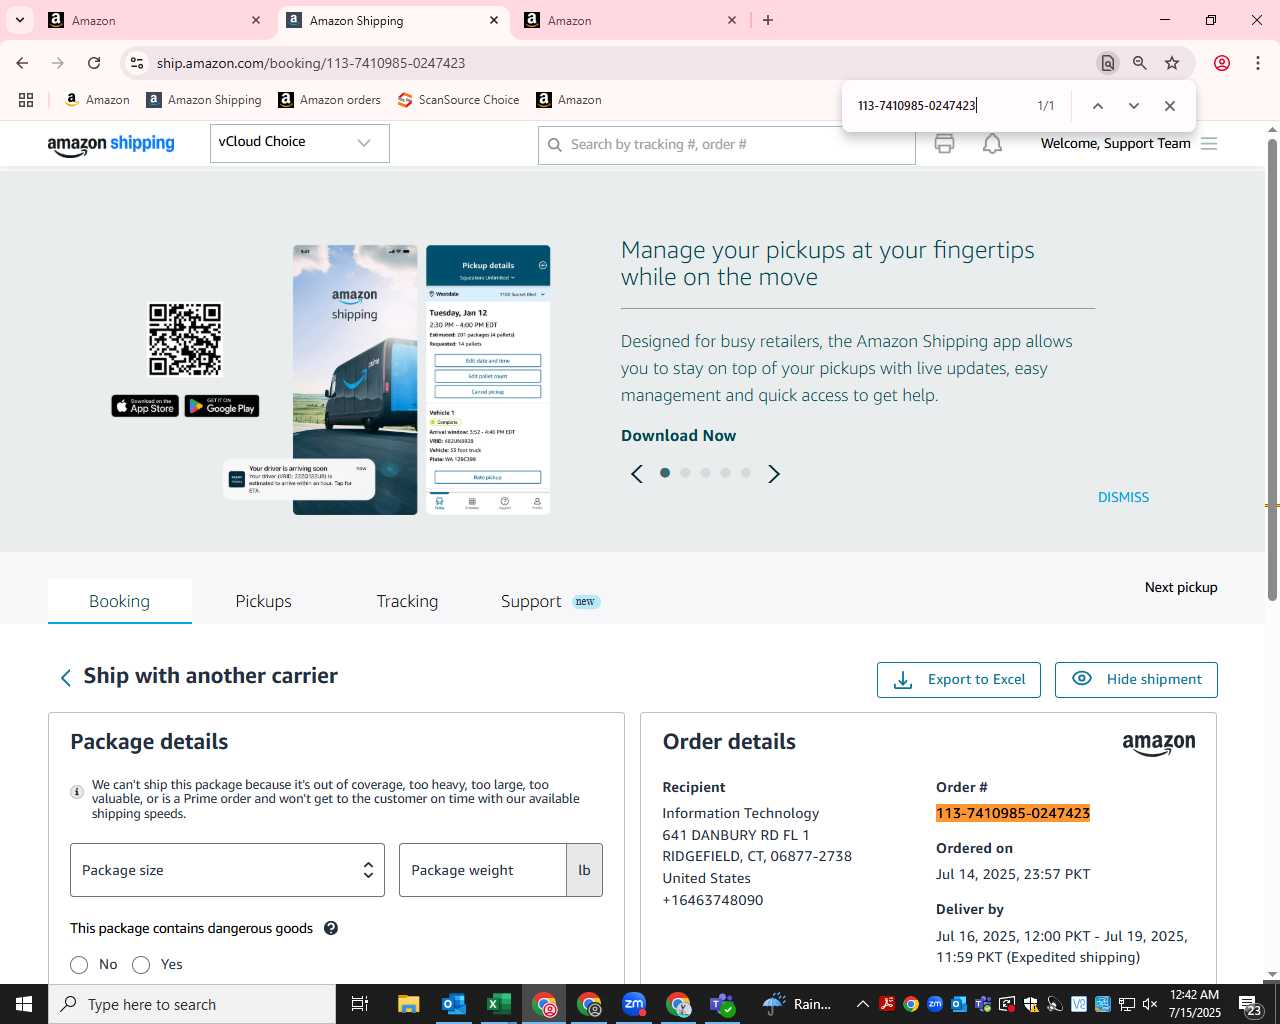Screen dimensions: 1280x1024
Task: Click the find-in-page icon in address bar
Action: pos(1108,63)
